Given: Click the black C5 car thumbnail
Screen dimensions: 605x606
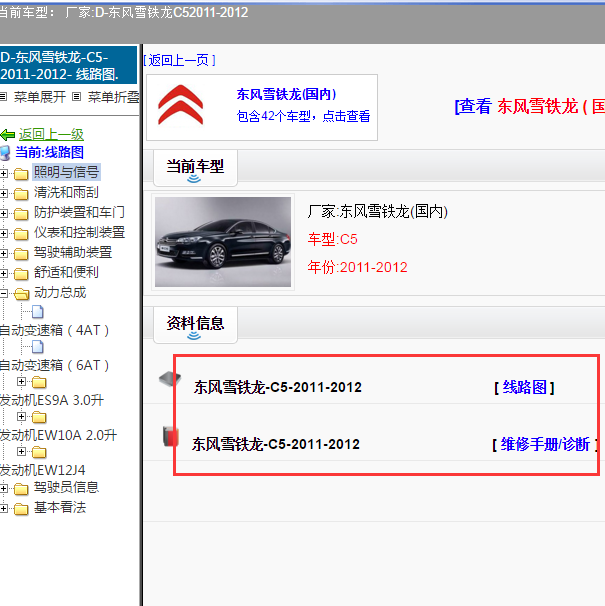Looking at the screenshot, I should (x=223, y=242).
